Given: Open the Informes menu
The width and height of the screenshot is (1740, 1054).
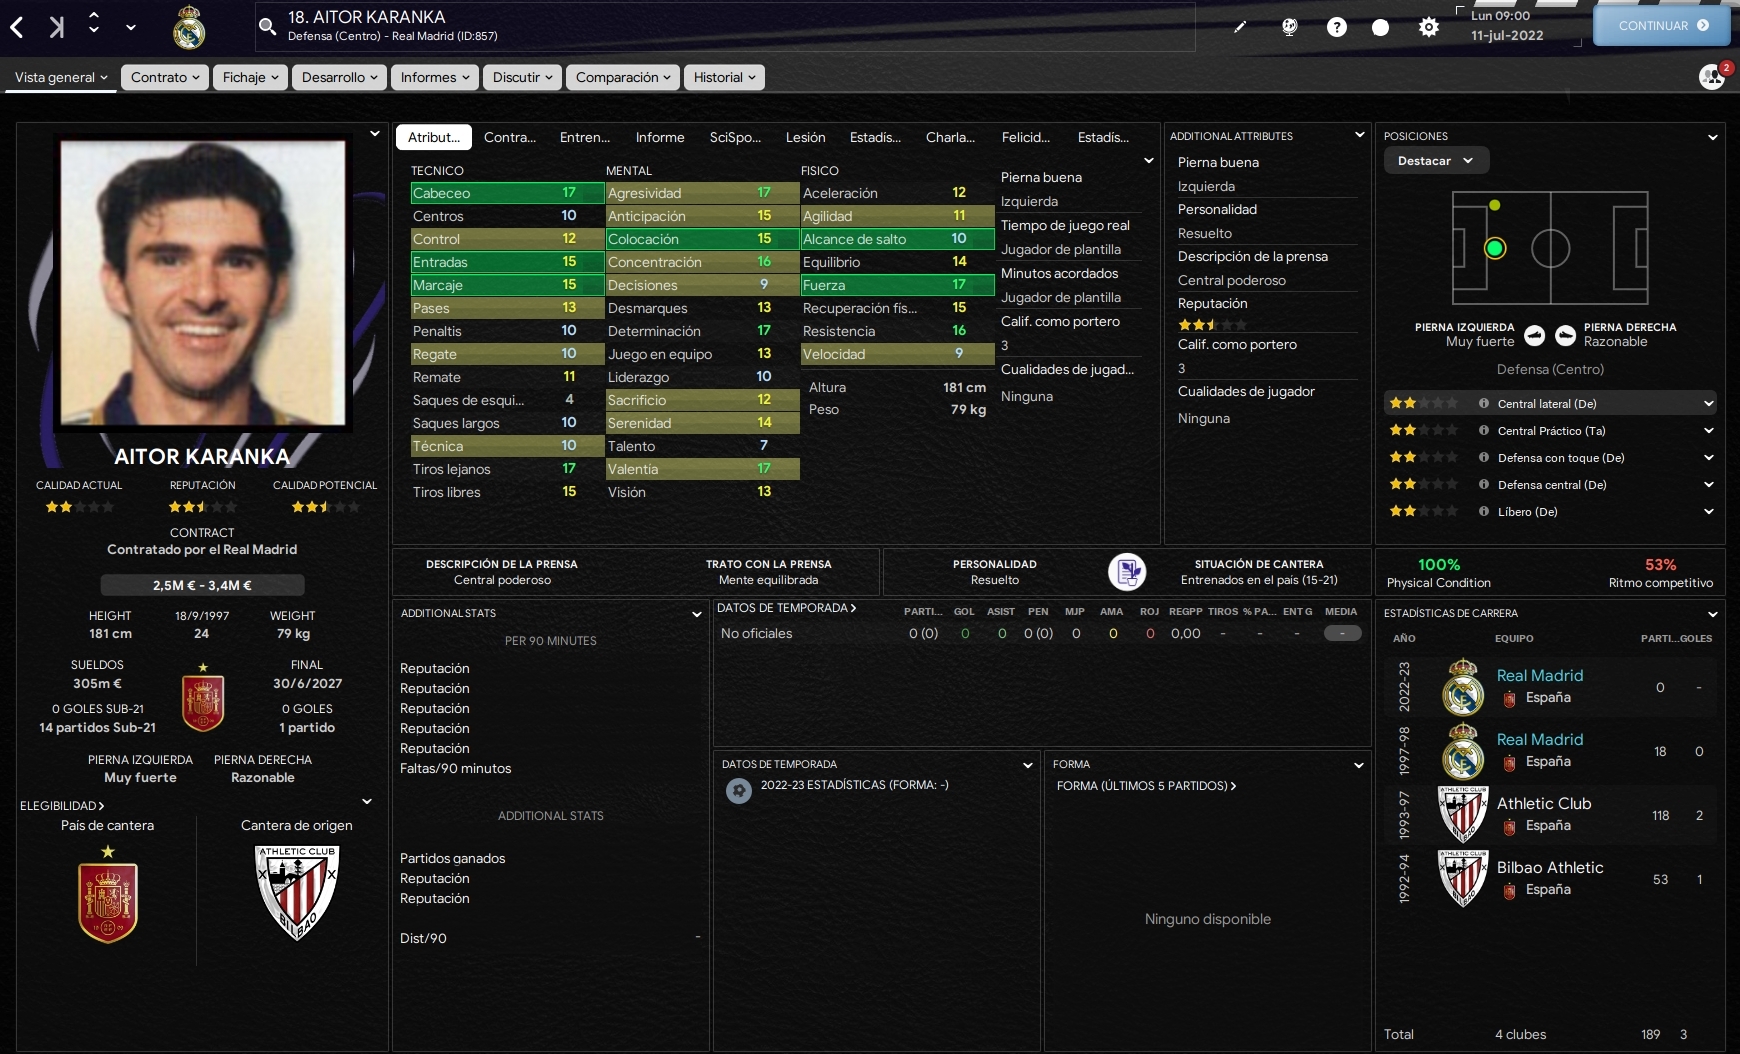Looking at the screenshot, I should (435, 77).
